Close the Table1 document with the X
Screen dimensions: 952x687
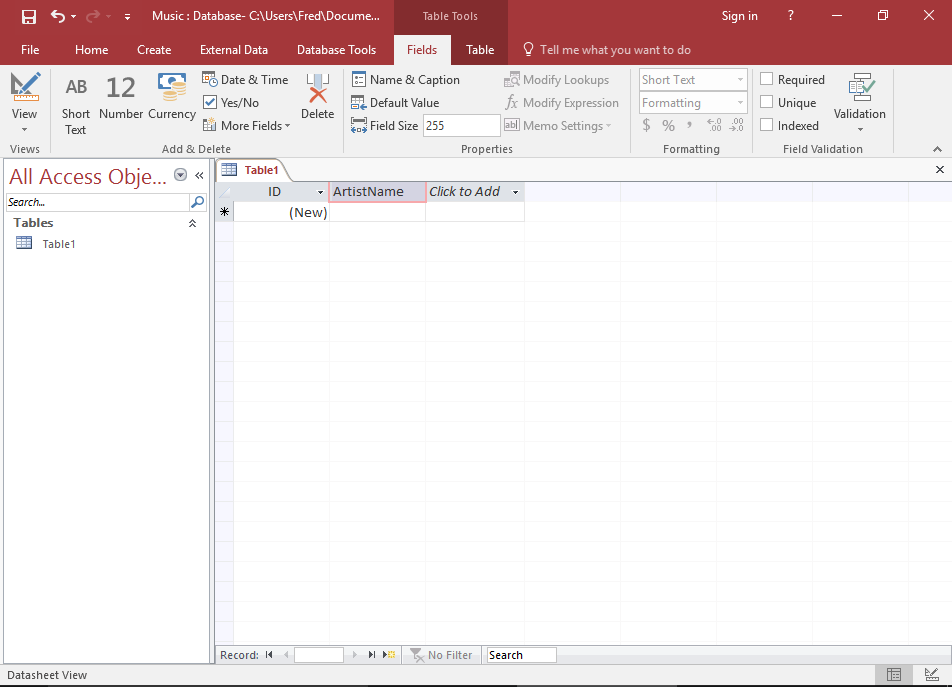[939, 170]
